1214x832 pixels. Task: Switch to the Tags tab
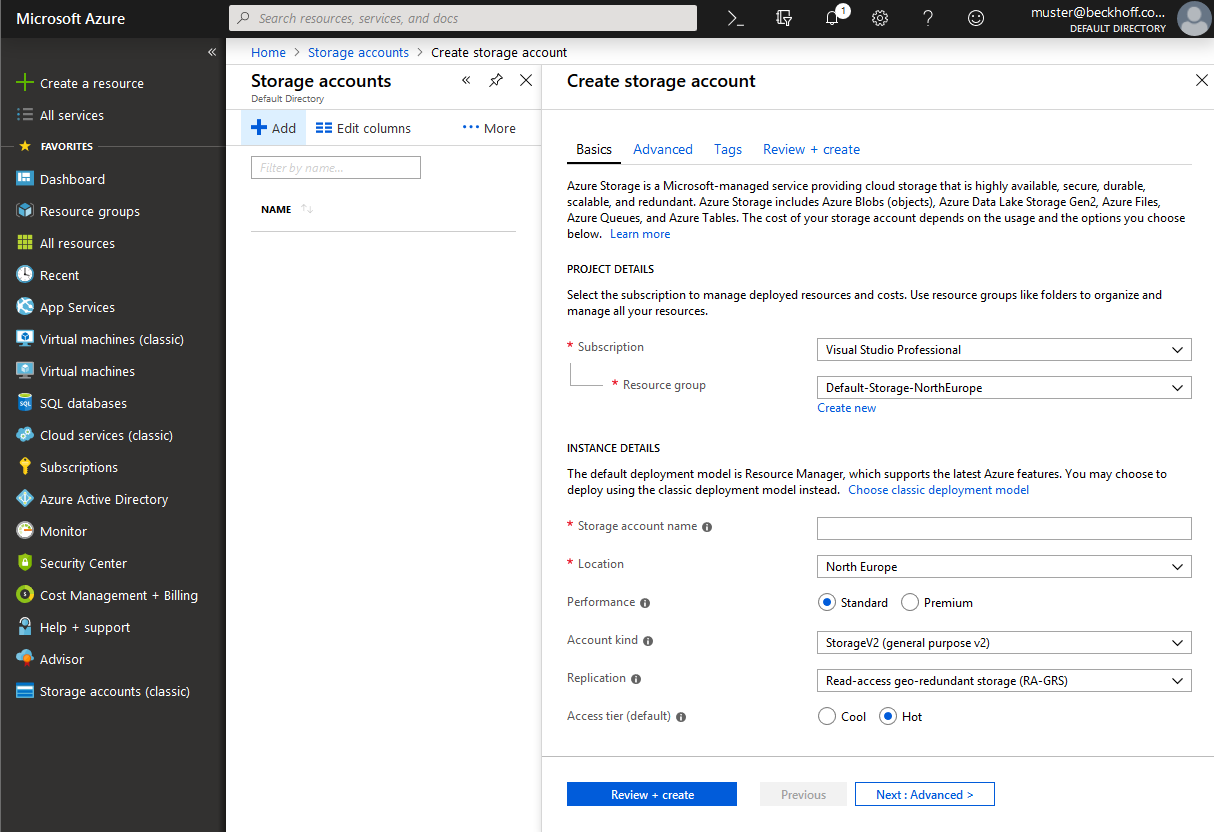click(728, 149)
